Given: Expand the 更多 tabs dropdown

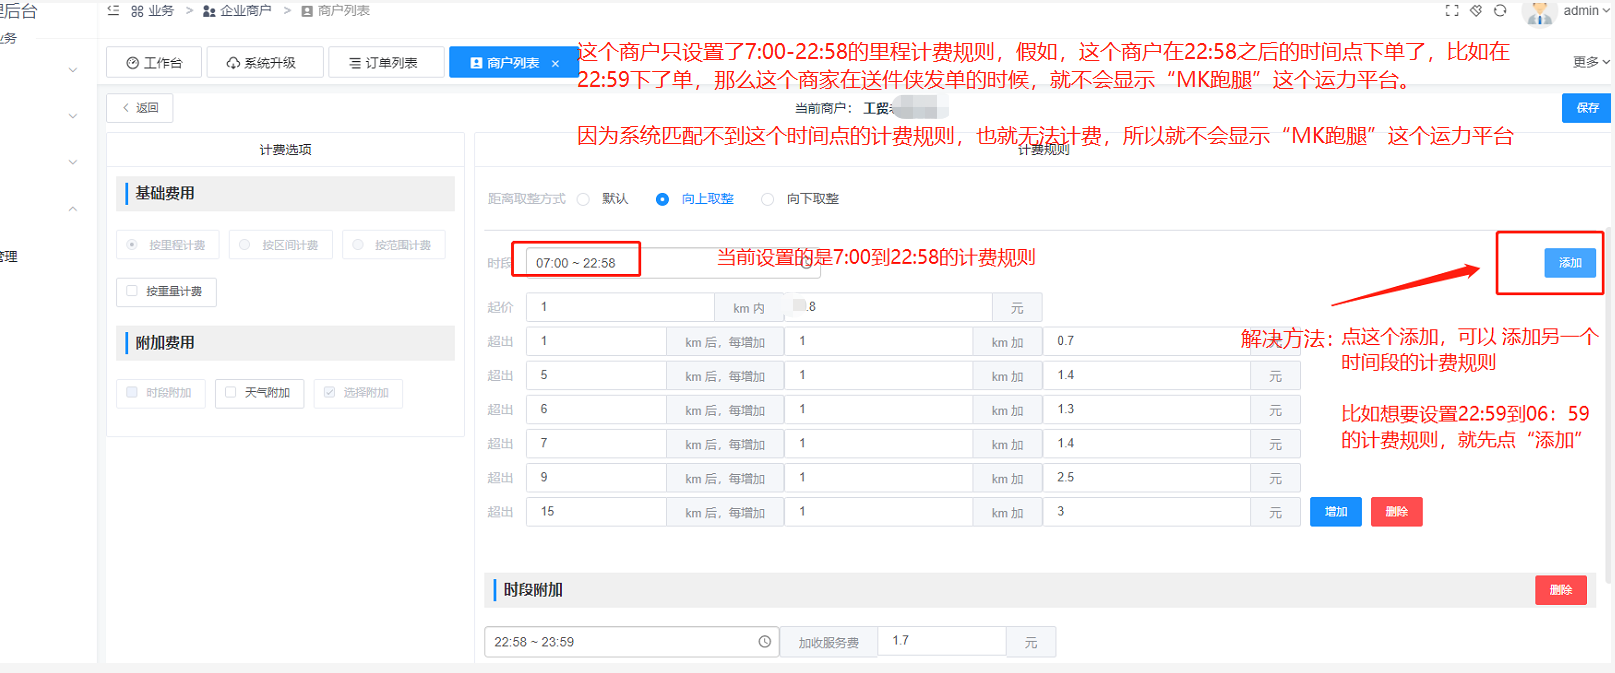Looking at the screenshot, I should [x=1592, y=62].
